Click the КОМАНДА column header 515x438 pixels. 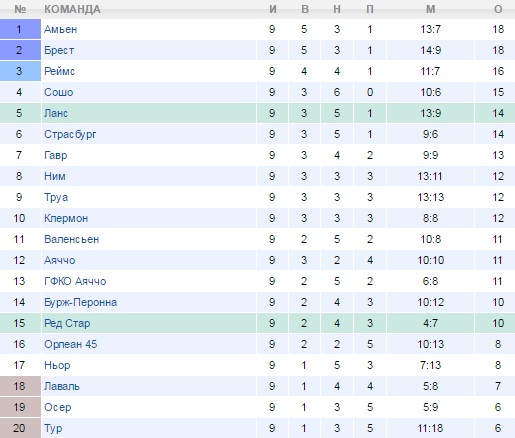[72, 9]
